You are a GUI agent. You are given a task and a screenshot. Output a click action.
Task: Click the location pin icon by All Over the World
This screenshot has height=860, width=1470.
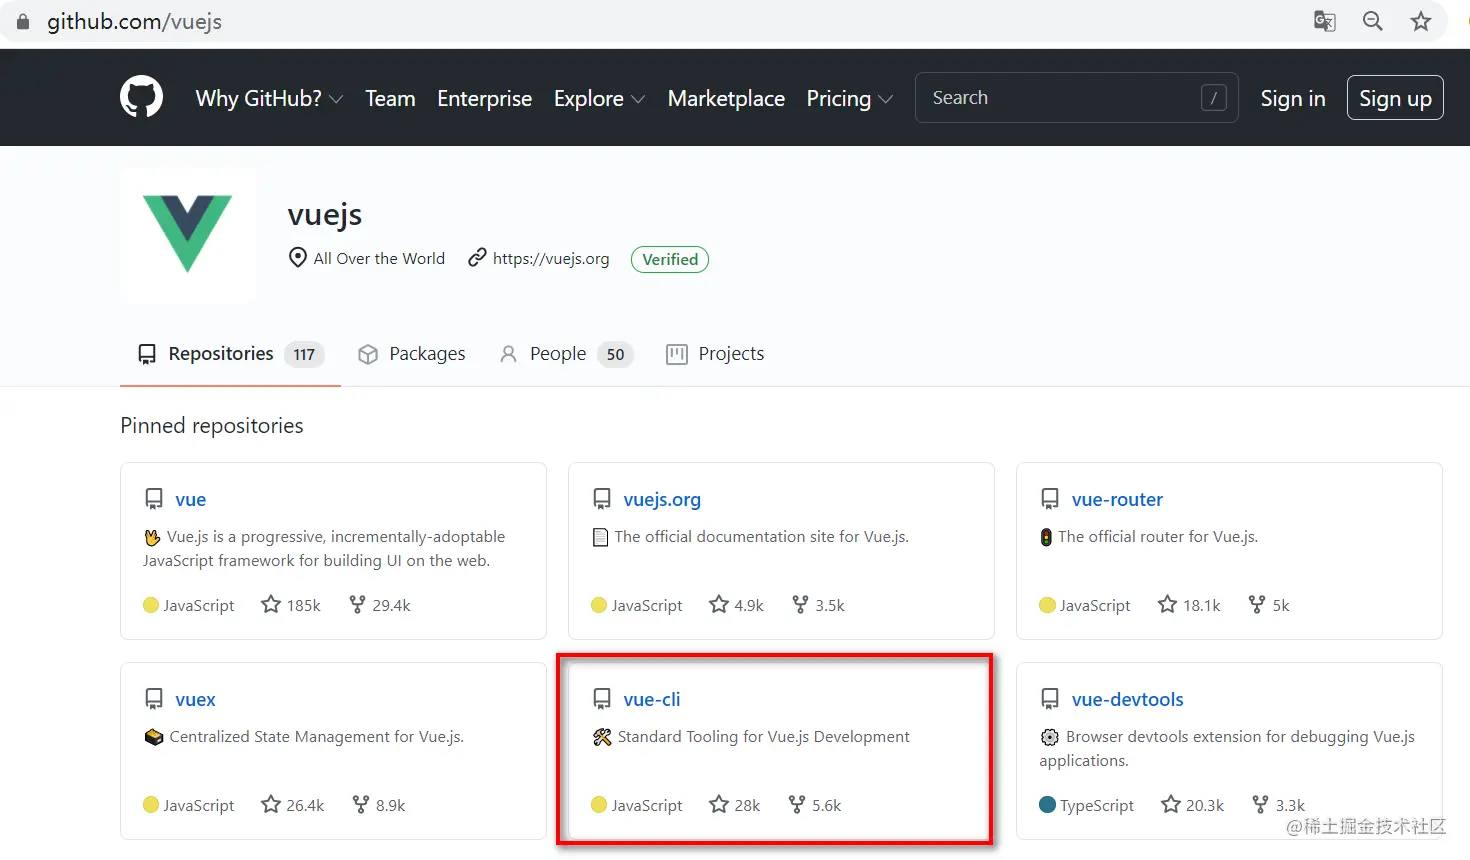click(297, 258)
